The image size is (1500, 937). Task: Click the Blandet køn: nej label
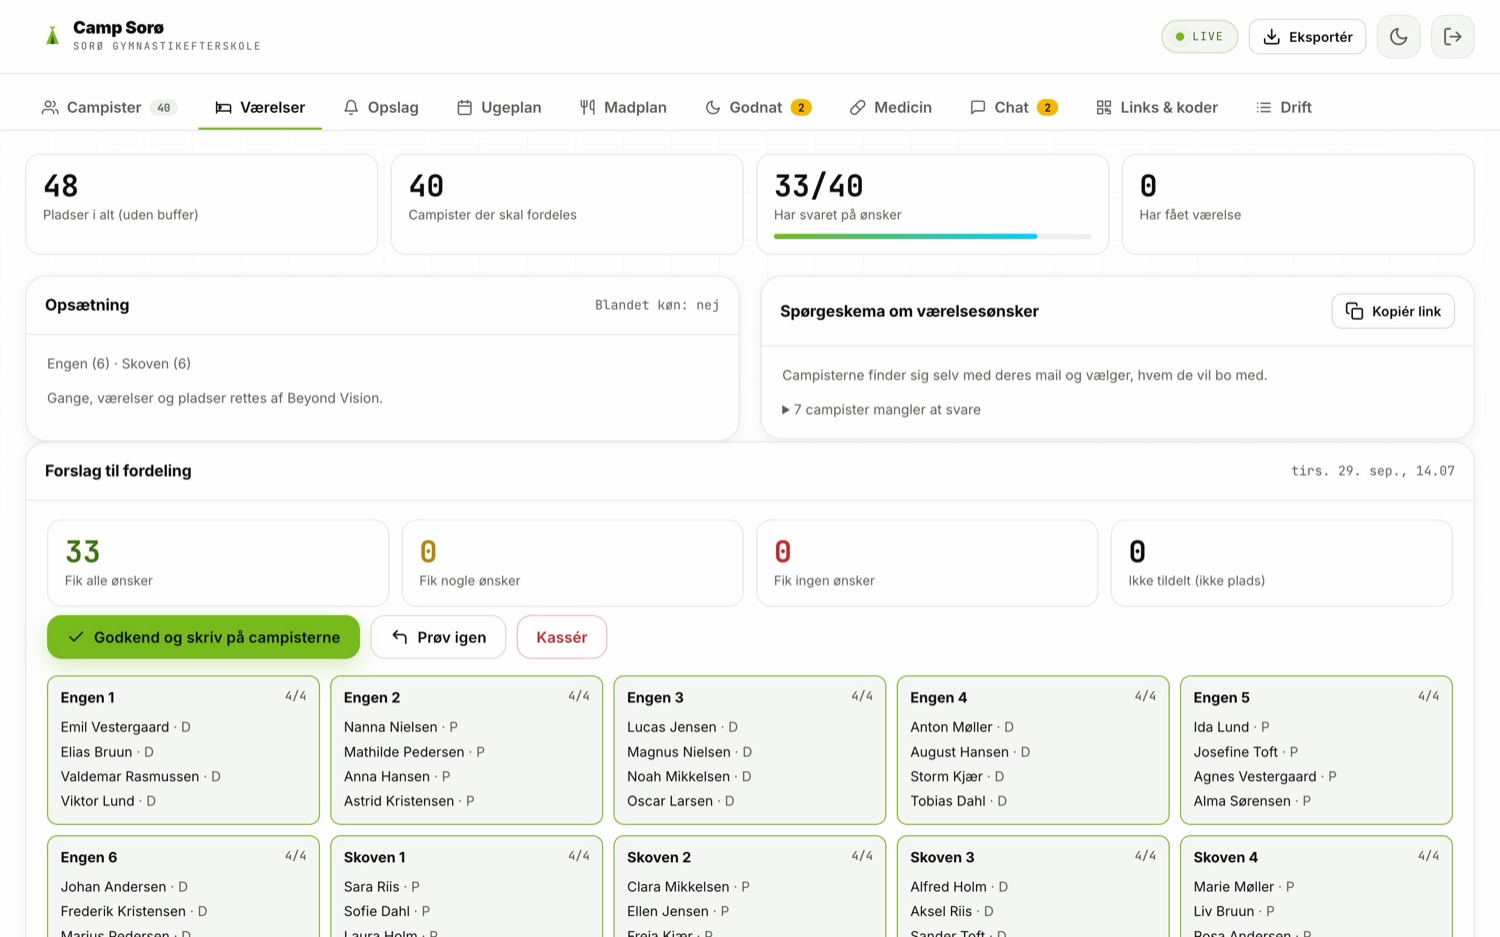click(657, 305)
